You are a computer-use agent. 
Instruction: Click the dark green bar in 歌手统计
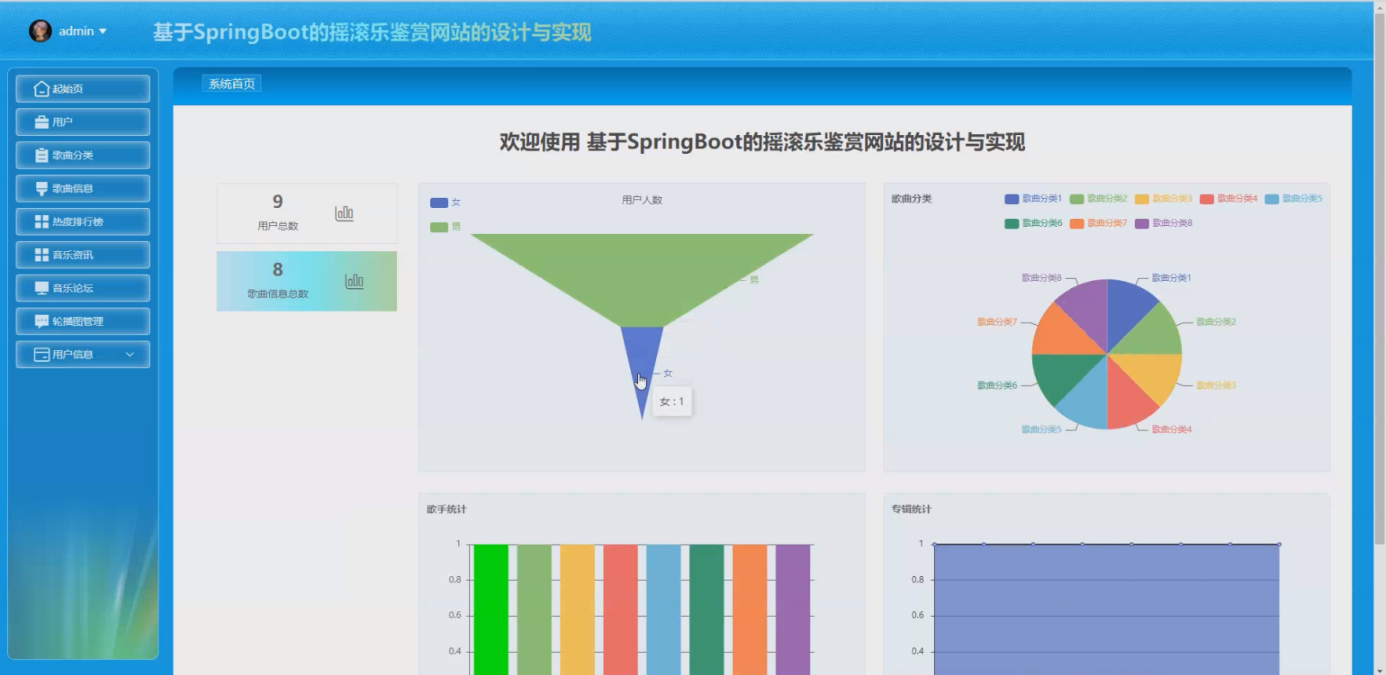706,609
